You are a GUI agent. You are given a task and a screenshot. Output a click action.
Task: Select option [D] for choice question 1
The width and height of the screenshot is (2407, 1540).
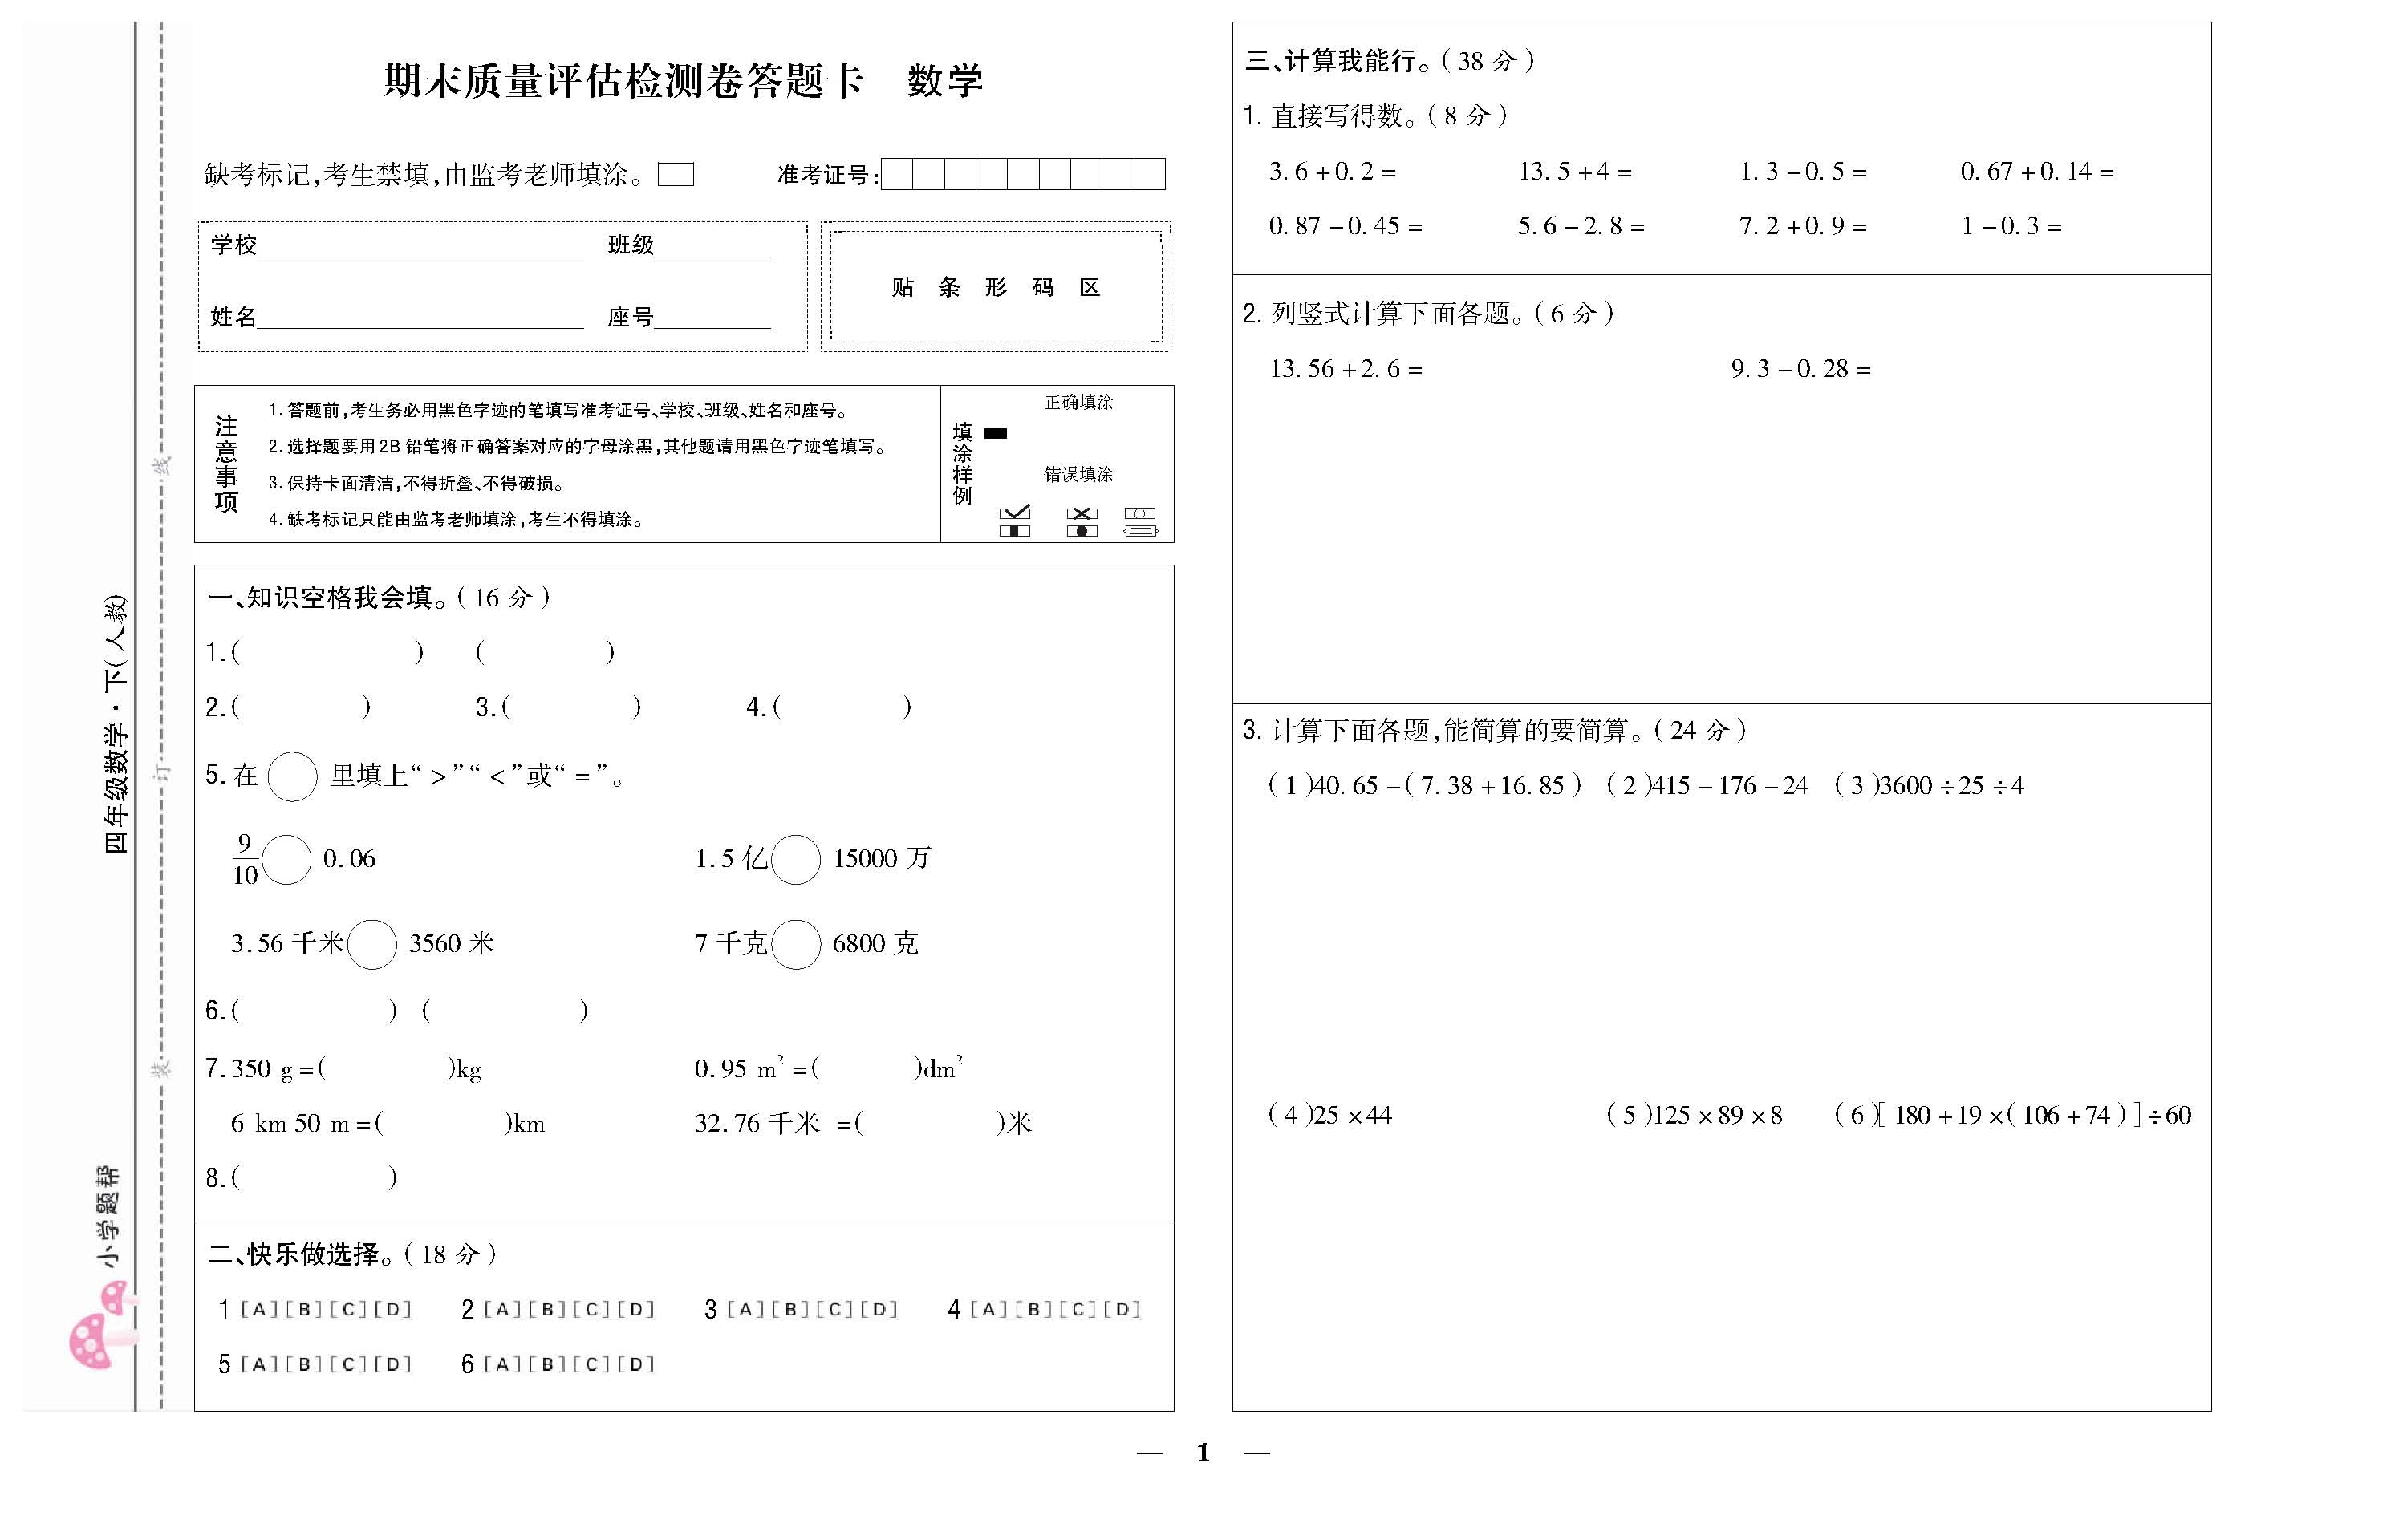tap(393, 1309)
